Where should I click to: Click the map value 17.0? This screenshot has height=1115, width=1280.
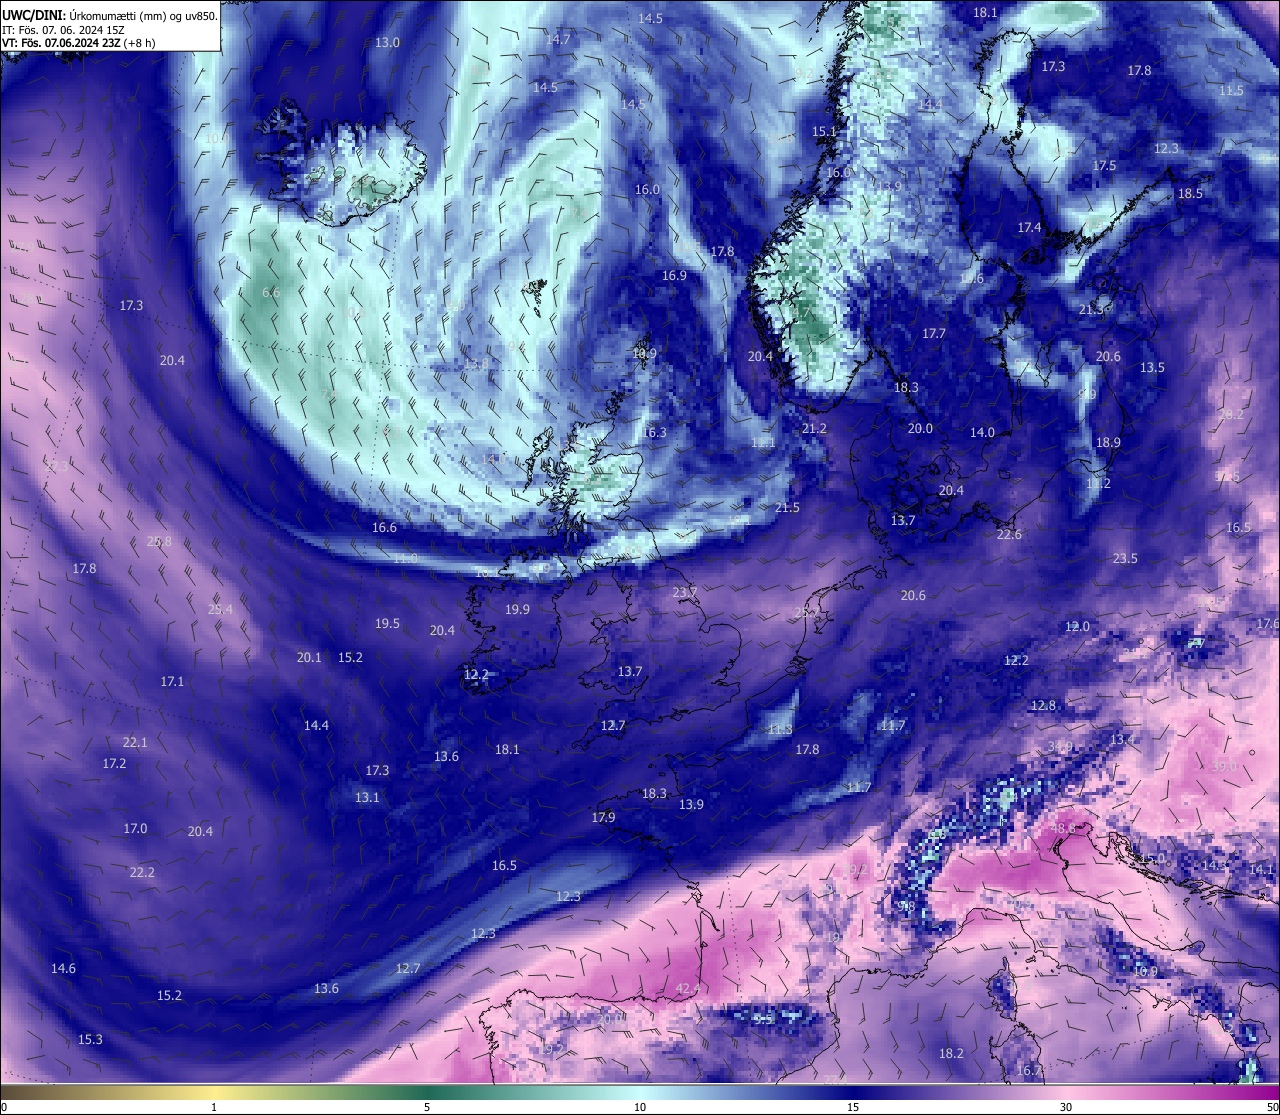[135, 828]
